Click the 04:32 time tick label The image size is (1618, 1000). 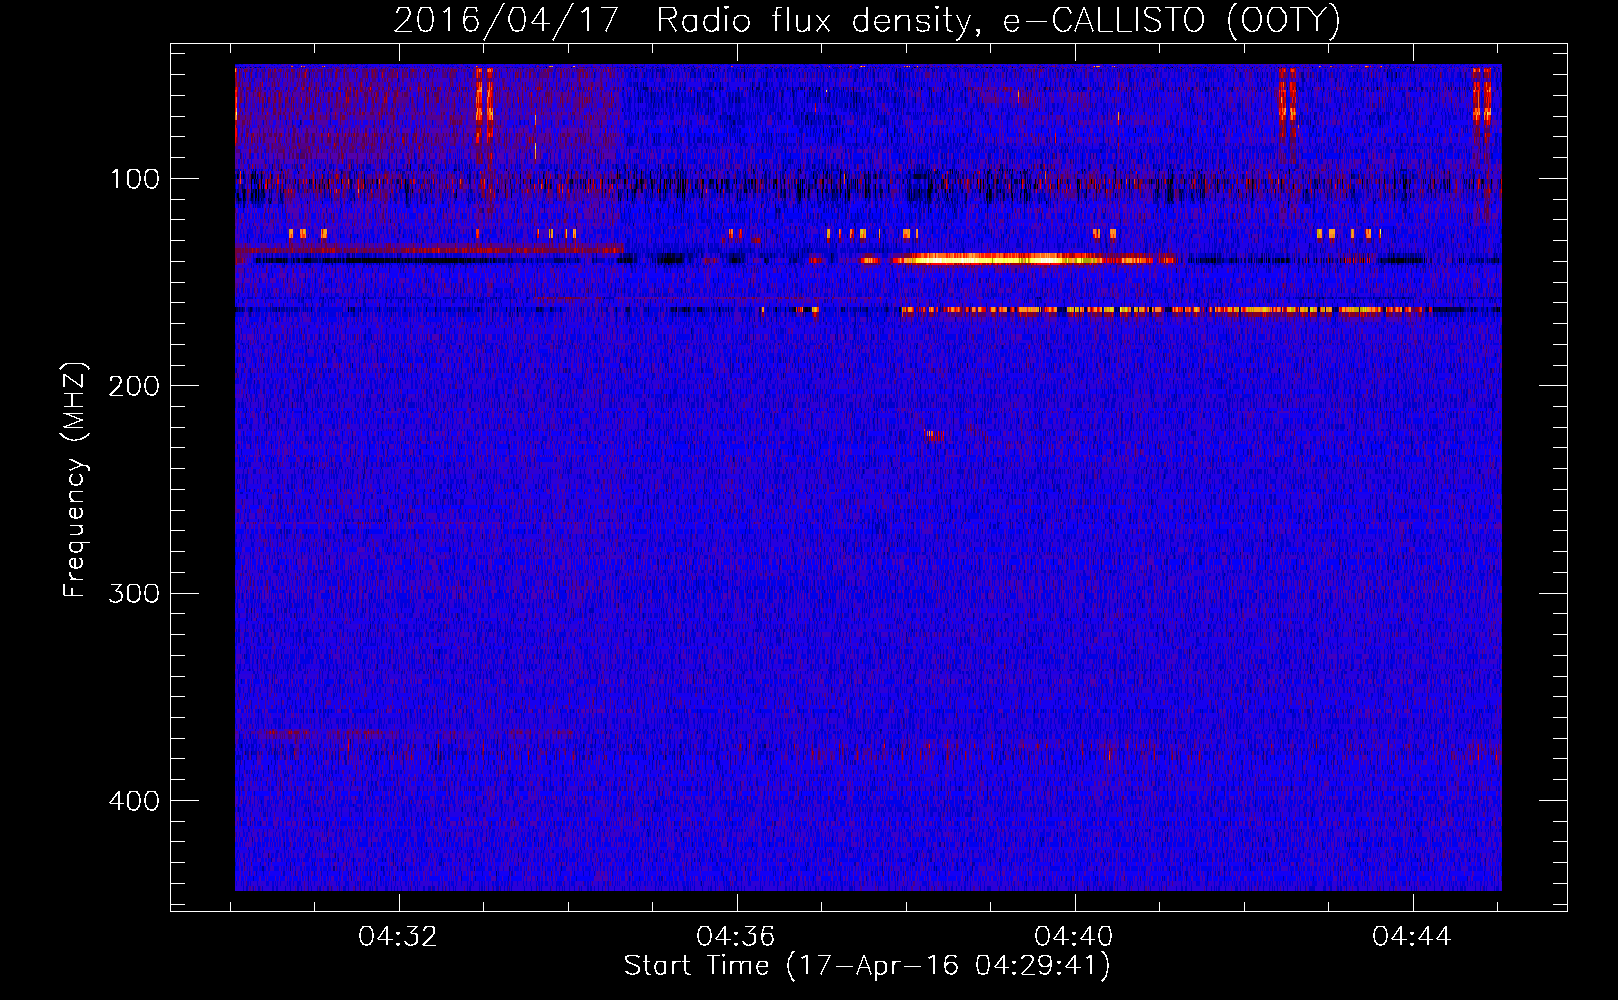tap(398, 937)
